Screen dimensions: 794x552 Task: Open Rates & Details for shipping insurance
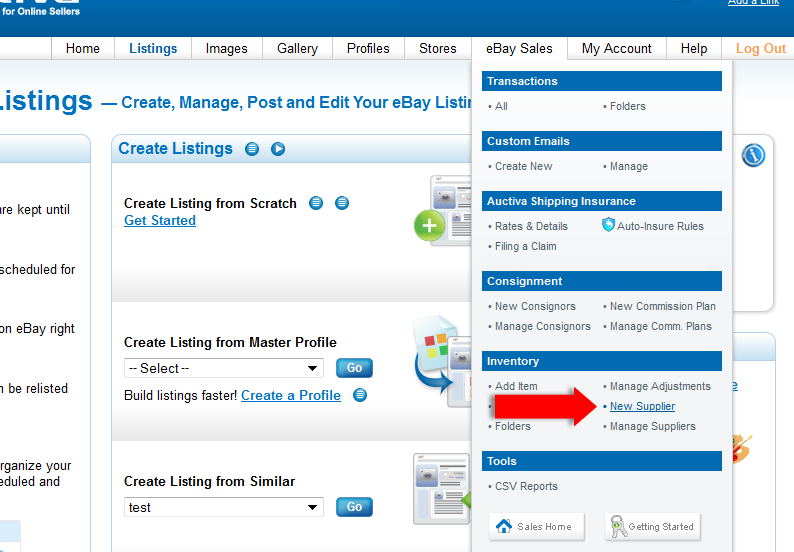tap(531, 226)
